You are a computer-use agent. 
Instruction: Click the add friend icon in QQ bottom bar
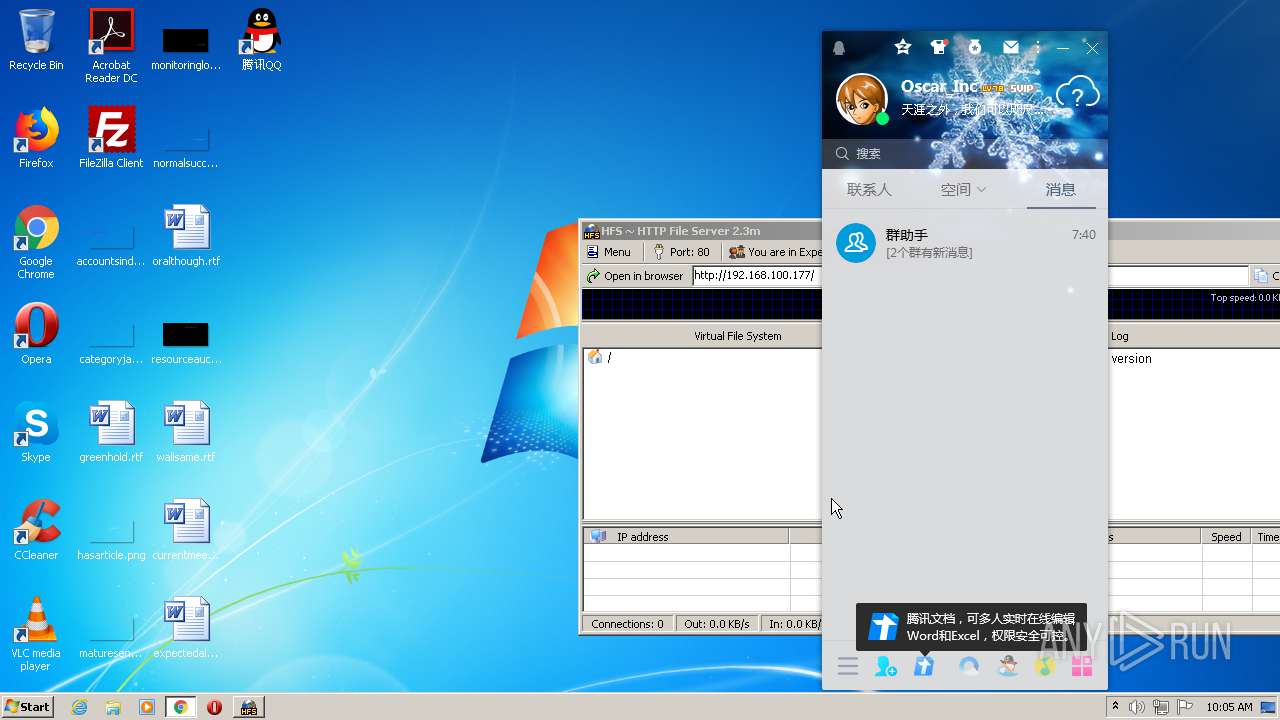[886, 666]
